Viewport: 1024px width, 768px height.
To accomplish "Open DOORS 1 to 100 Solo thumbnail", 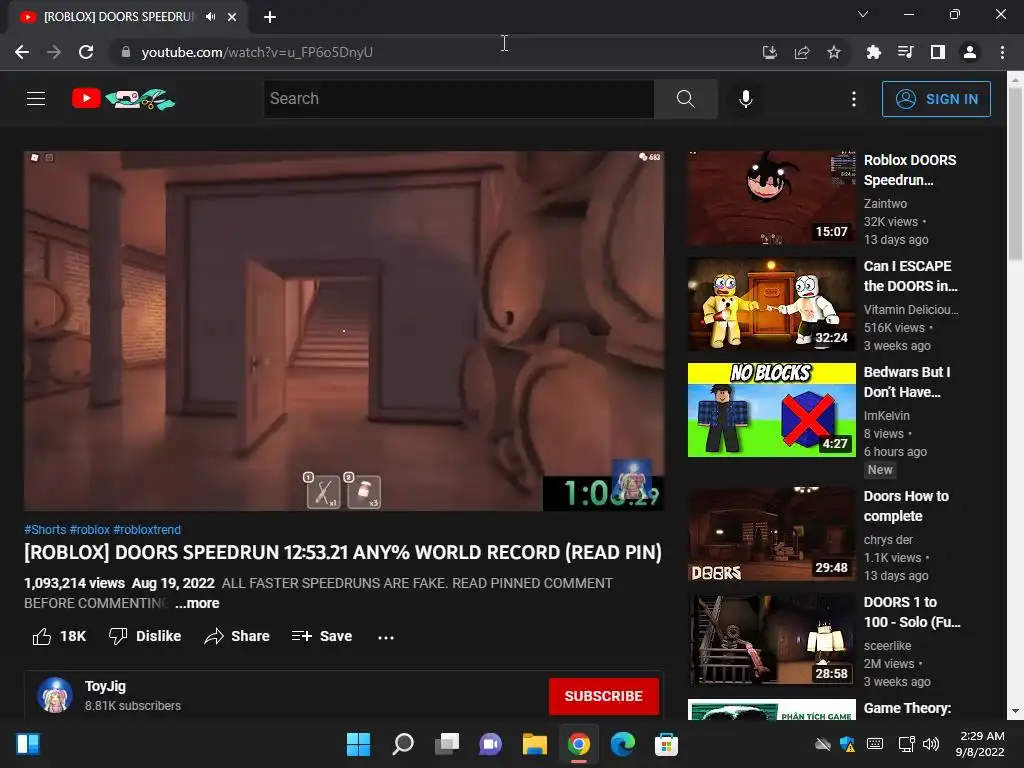I will [771, 640].
